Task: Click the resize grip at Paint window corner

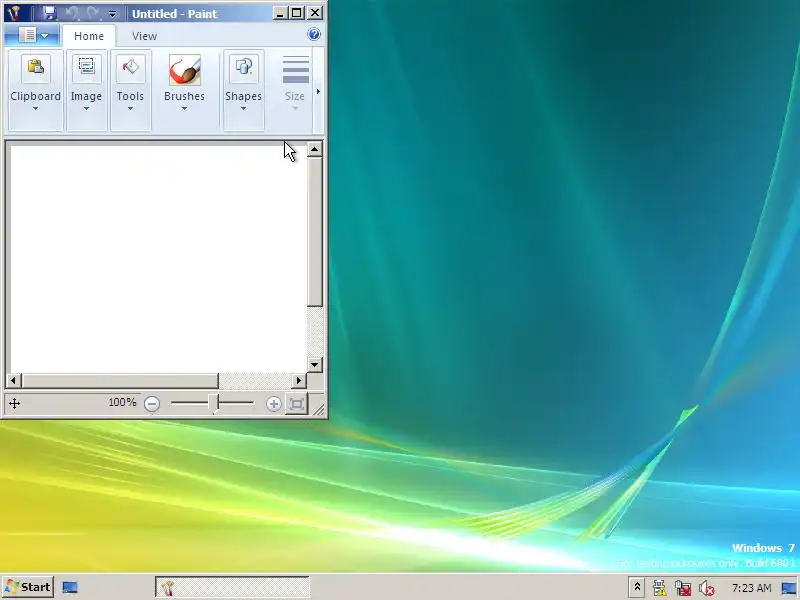Action: pyautogui.click(x=319, y=409)
